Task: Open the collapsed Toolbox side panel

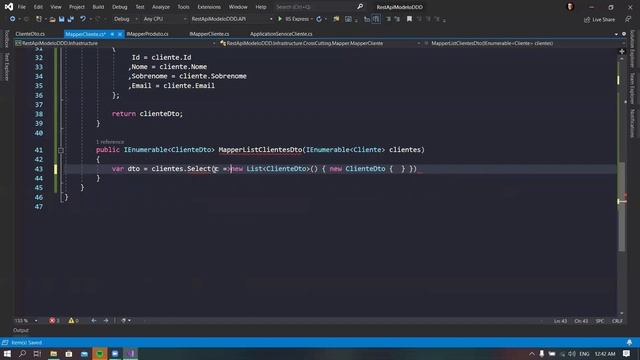Action: click(x=7, y=39)
